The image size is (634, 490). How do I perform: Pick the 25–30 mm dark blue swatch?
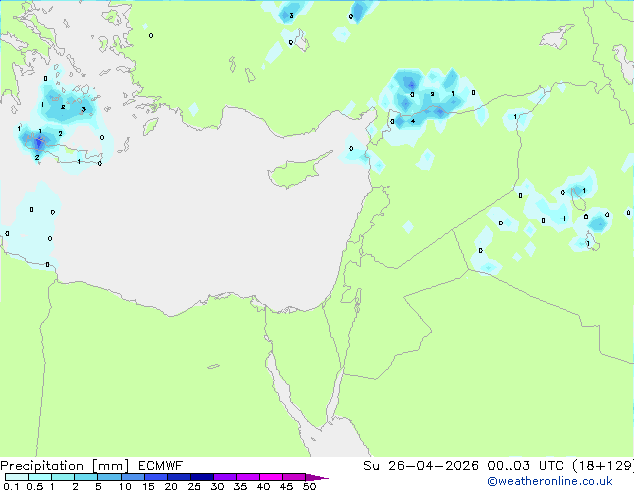click(201, 477)
